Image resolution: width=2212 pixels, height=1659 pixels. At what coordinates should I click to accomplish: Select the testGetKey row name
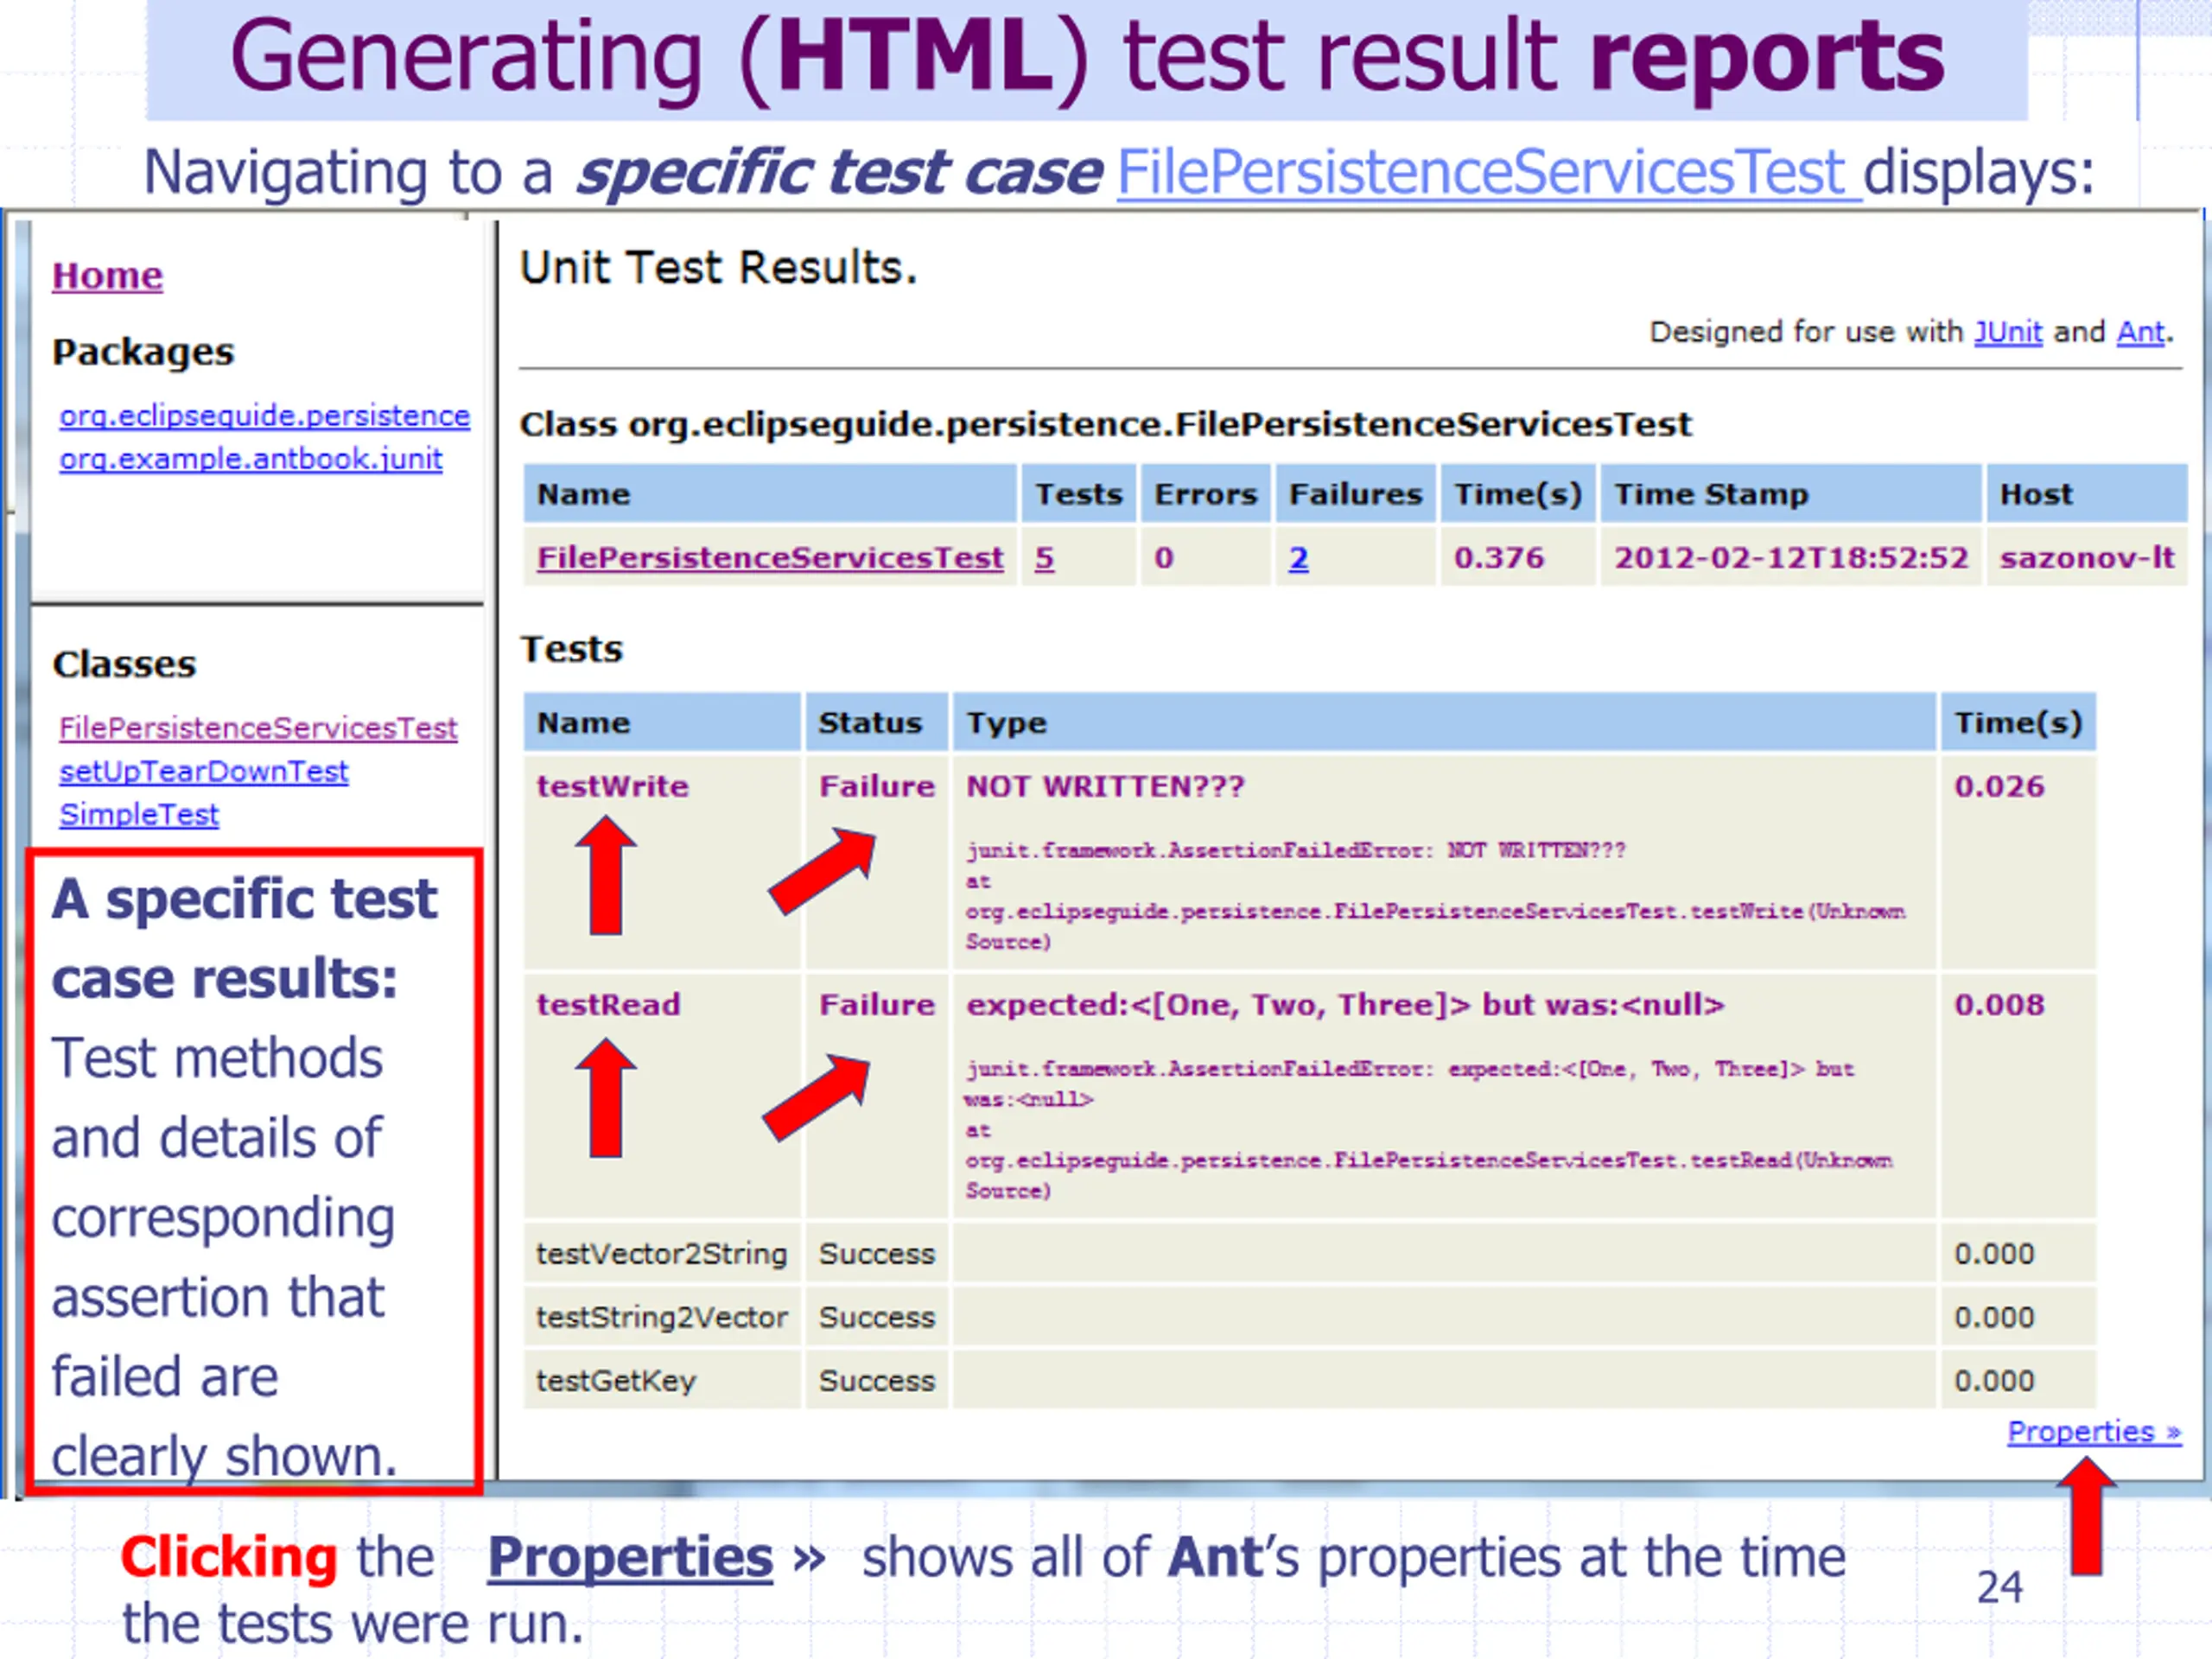point(615,1380)
